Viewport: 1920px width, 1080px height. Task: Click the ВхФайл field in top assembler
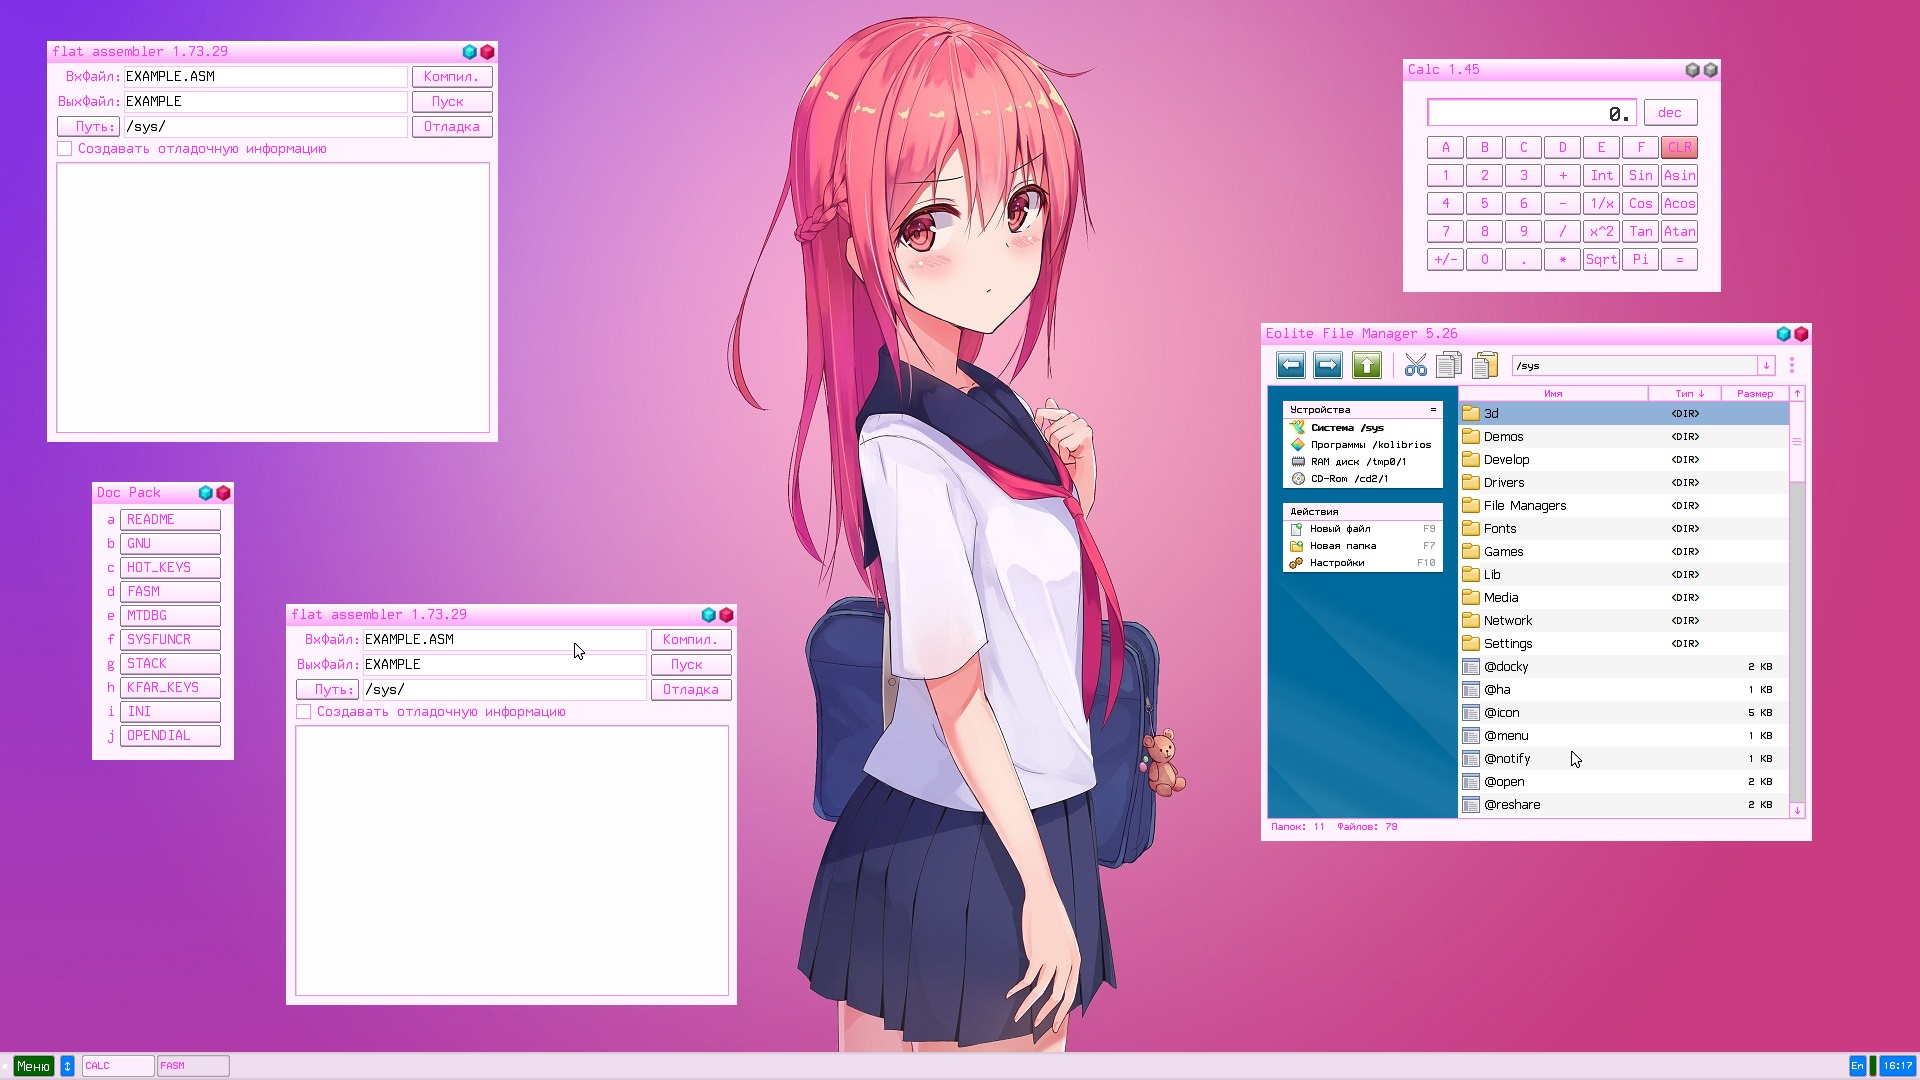pyautogui.click(x=265, y=77)
